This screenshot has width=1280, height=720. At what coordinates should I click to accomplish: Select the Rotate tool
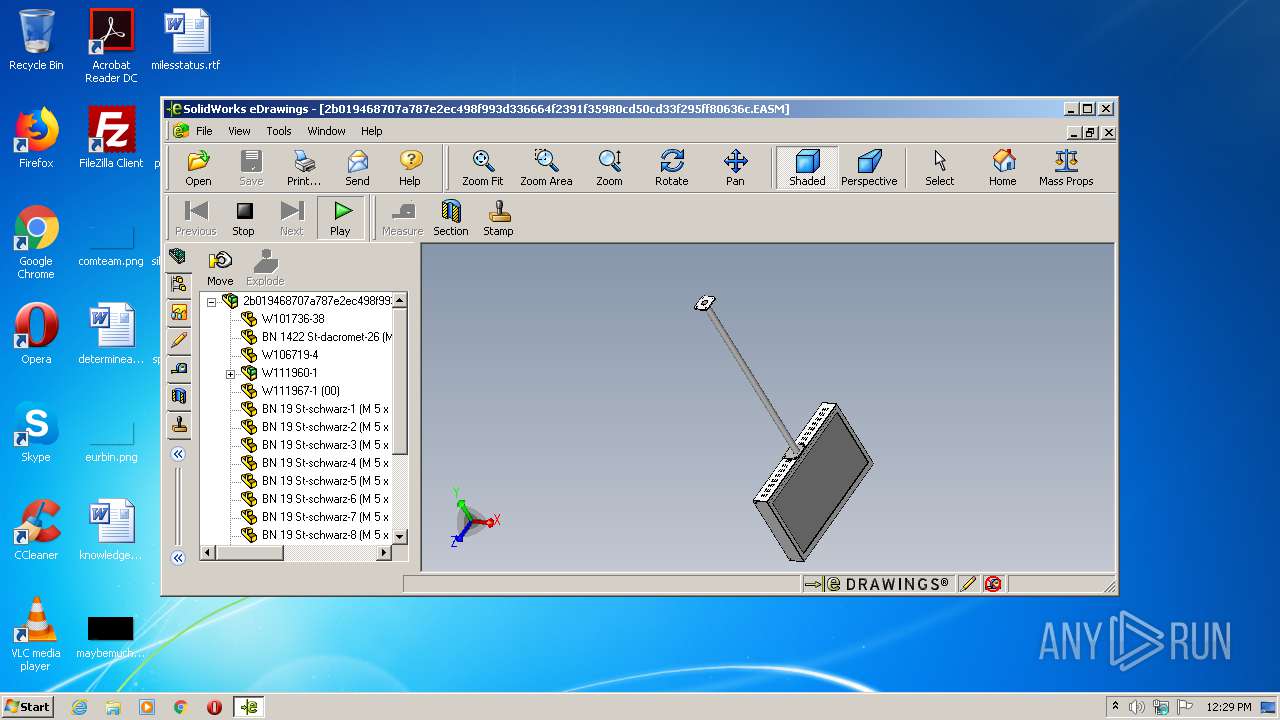point(672,168)
